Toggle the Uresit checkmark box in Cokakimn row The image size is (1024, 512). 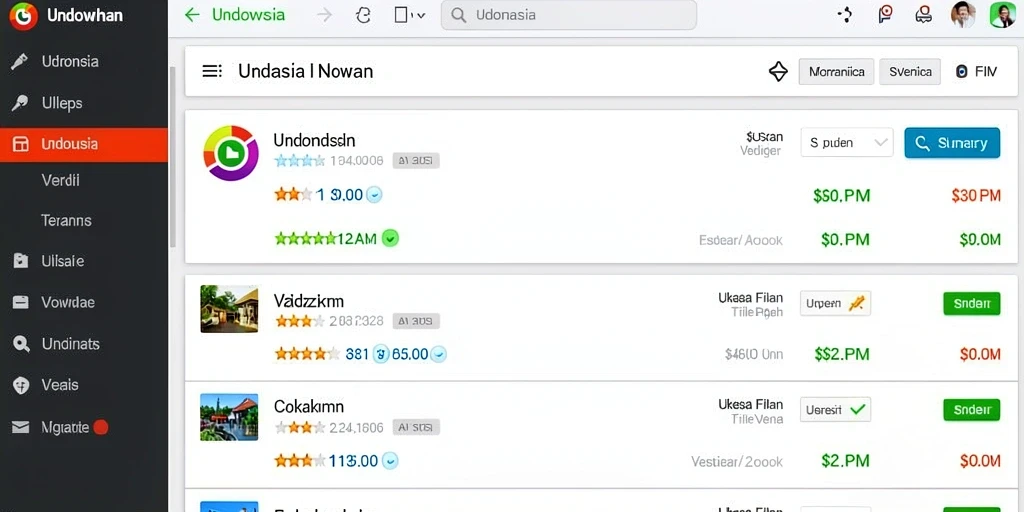click(x=835, y=410)
